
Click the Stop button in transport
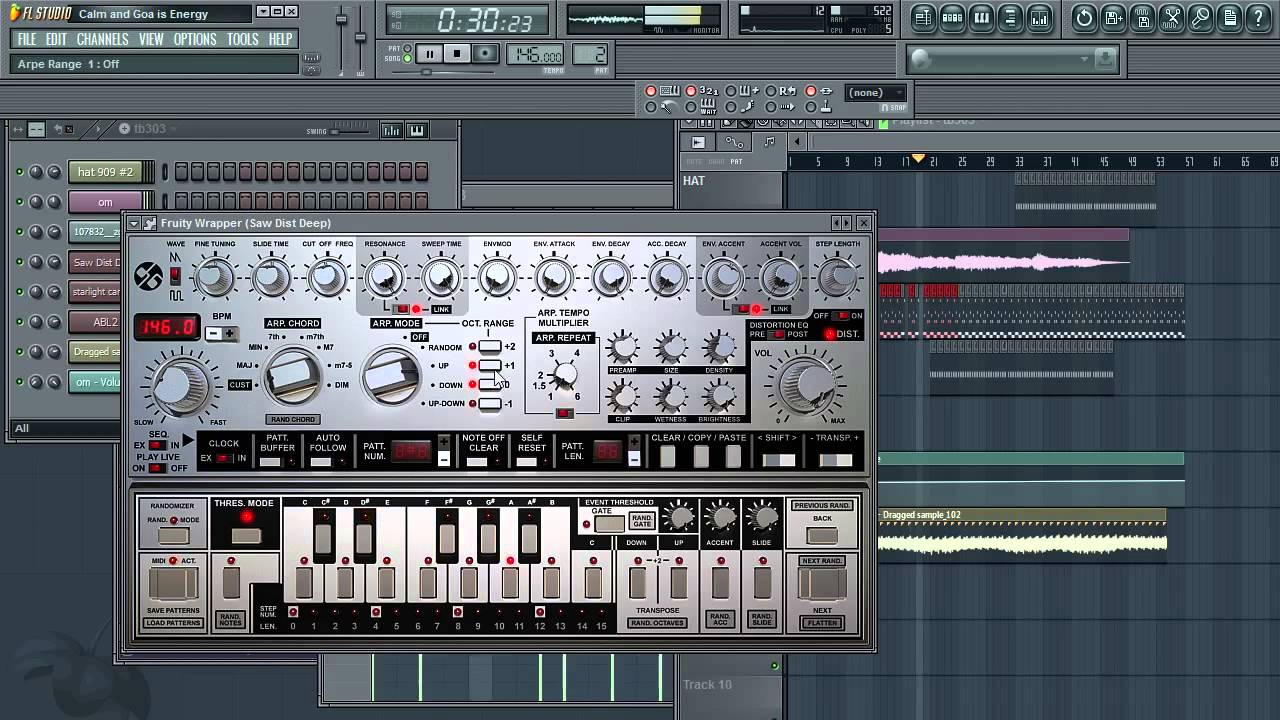457,54
